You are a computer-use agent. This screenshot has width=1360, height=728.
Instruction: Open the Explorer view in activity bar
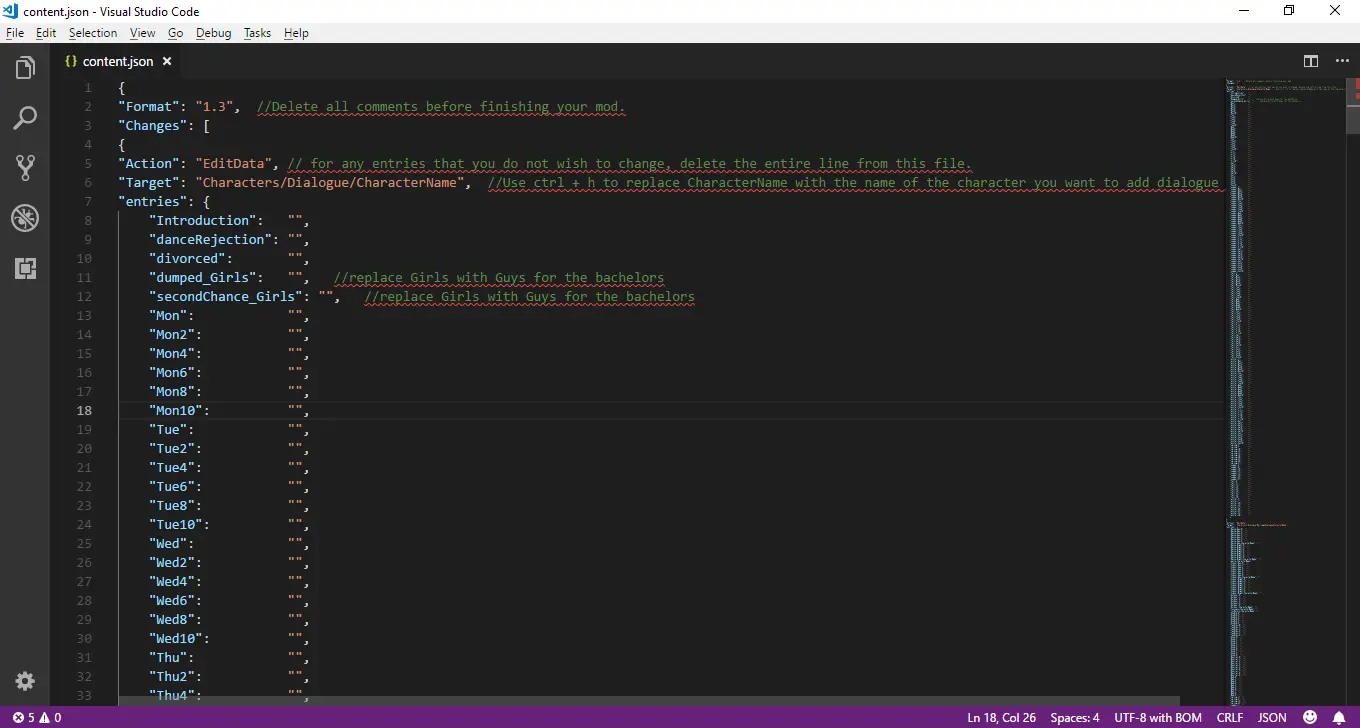(25, 68)
